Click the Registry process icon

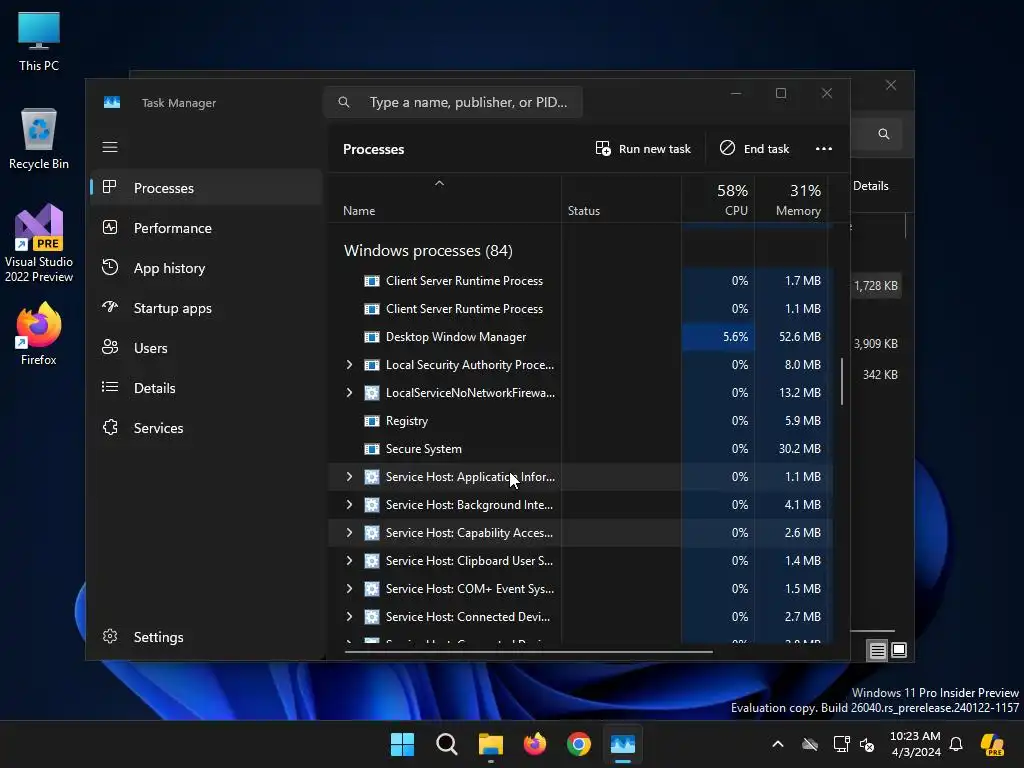click(x=372, y=421)
